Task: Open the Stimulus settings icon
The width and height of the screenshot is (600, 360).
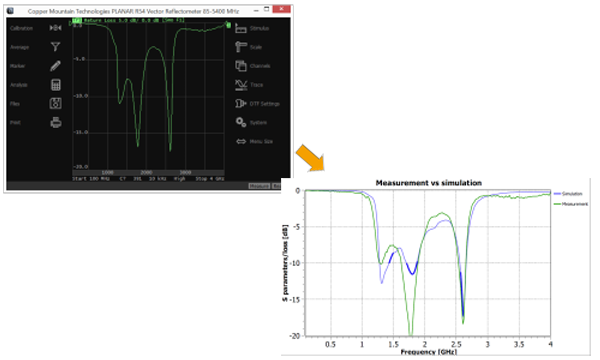Action: pos(241,28)
